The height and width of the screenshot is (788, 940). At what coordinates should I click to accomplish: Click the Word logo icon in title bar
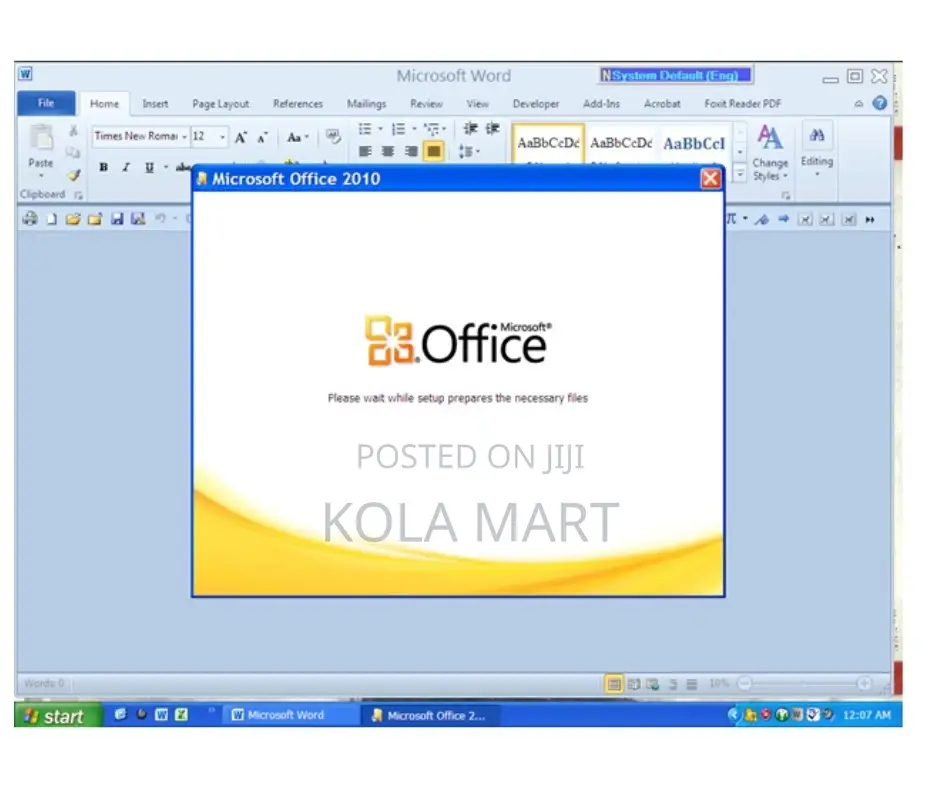click(25, 74)
